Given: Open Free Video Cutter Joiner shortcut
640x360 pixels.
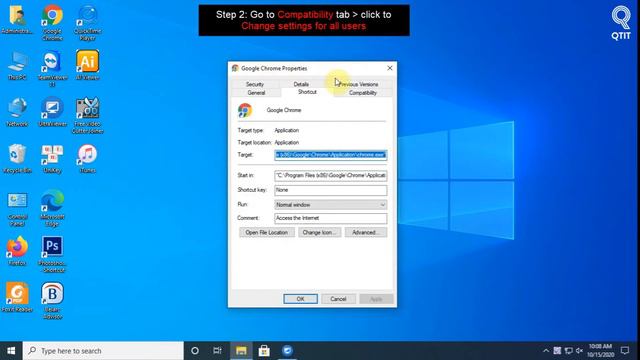Looking at the screenshot, I should [87, 115].
